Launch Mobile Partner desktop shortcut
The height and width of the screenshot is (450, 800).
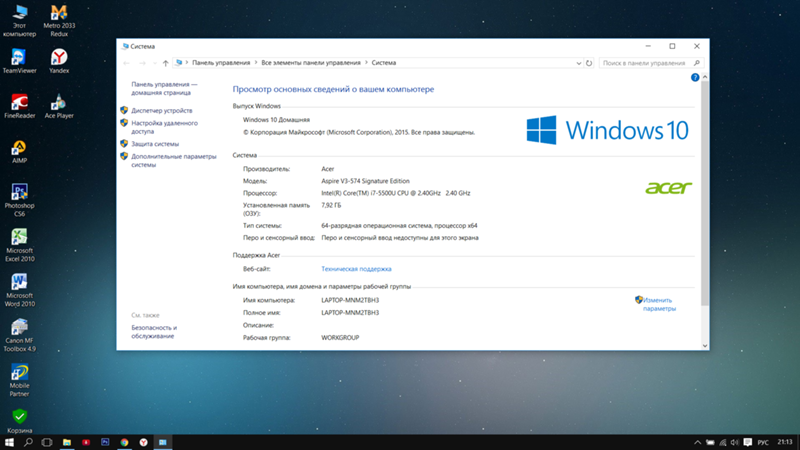tap(19, 380)
